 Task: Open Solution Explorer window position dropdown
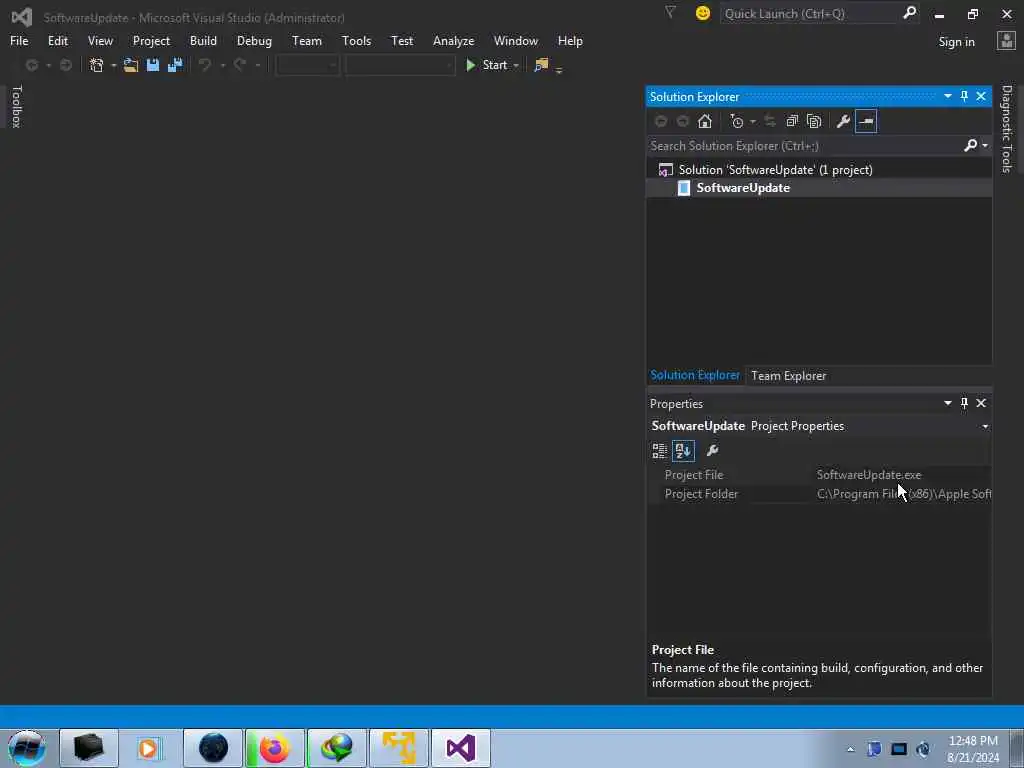pos(948,97)
